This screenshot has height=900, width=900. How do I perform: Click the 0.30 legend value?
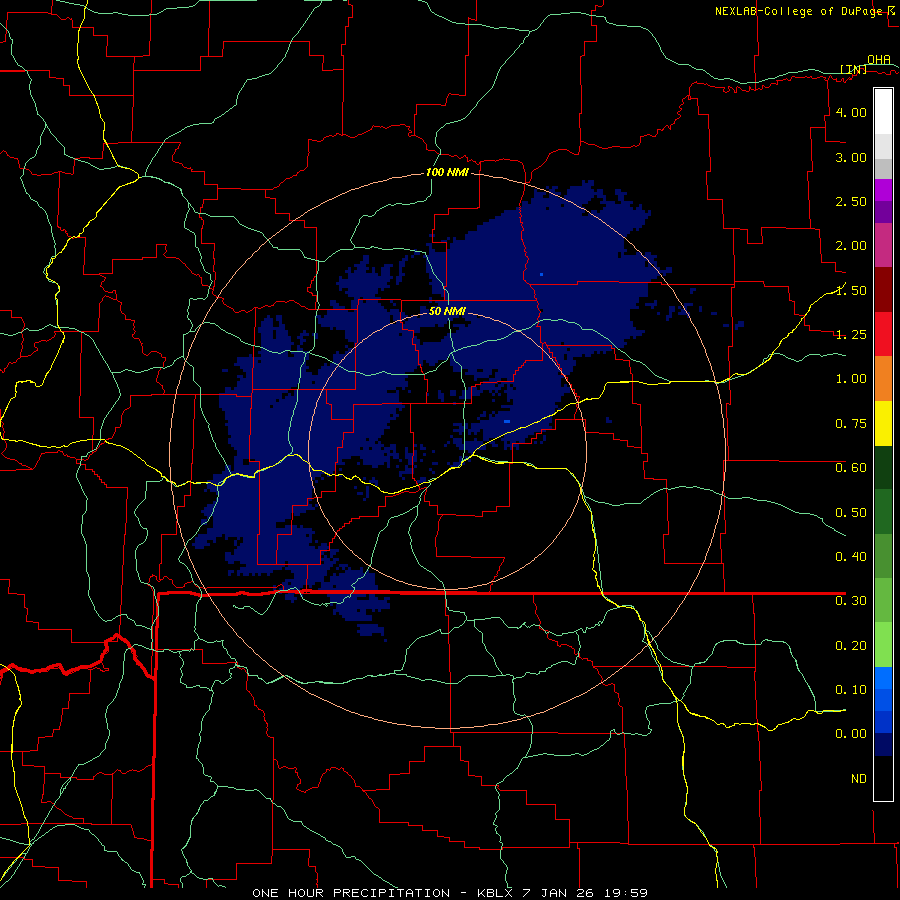tap(851, 601)
